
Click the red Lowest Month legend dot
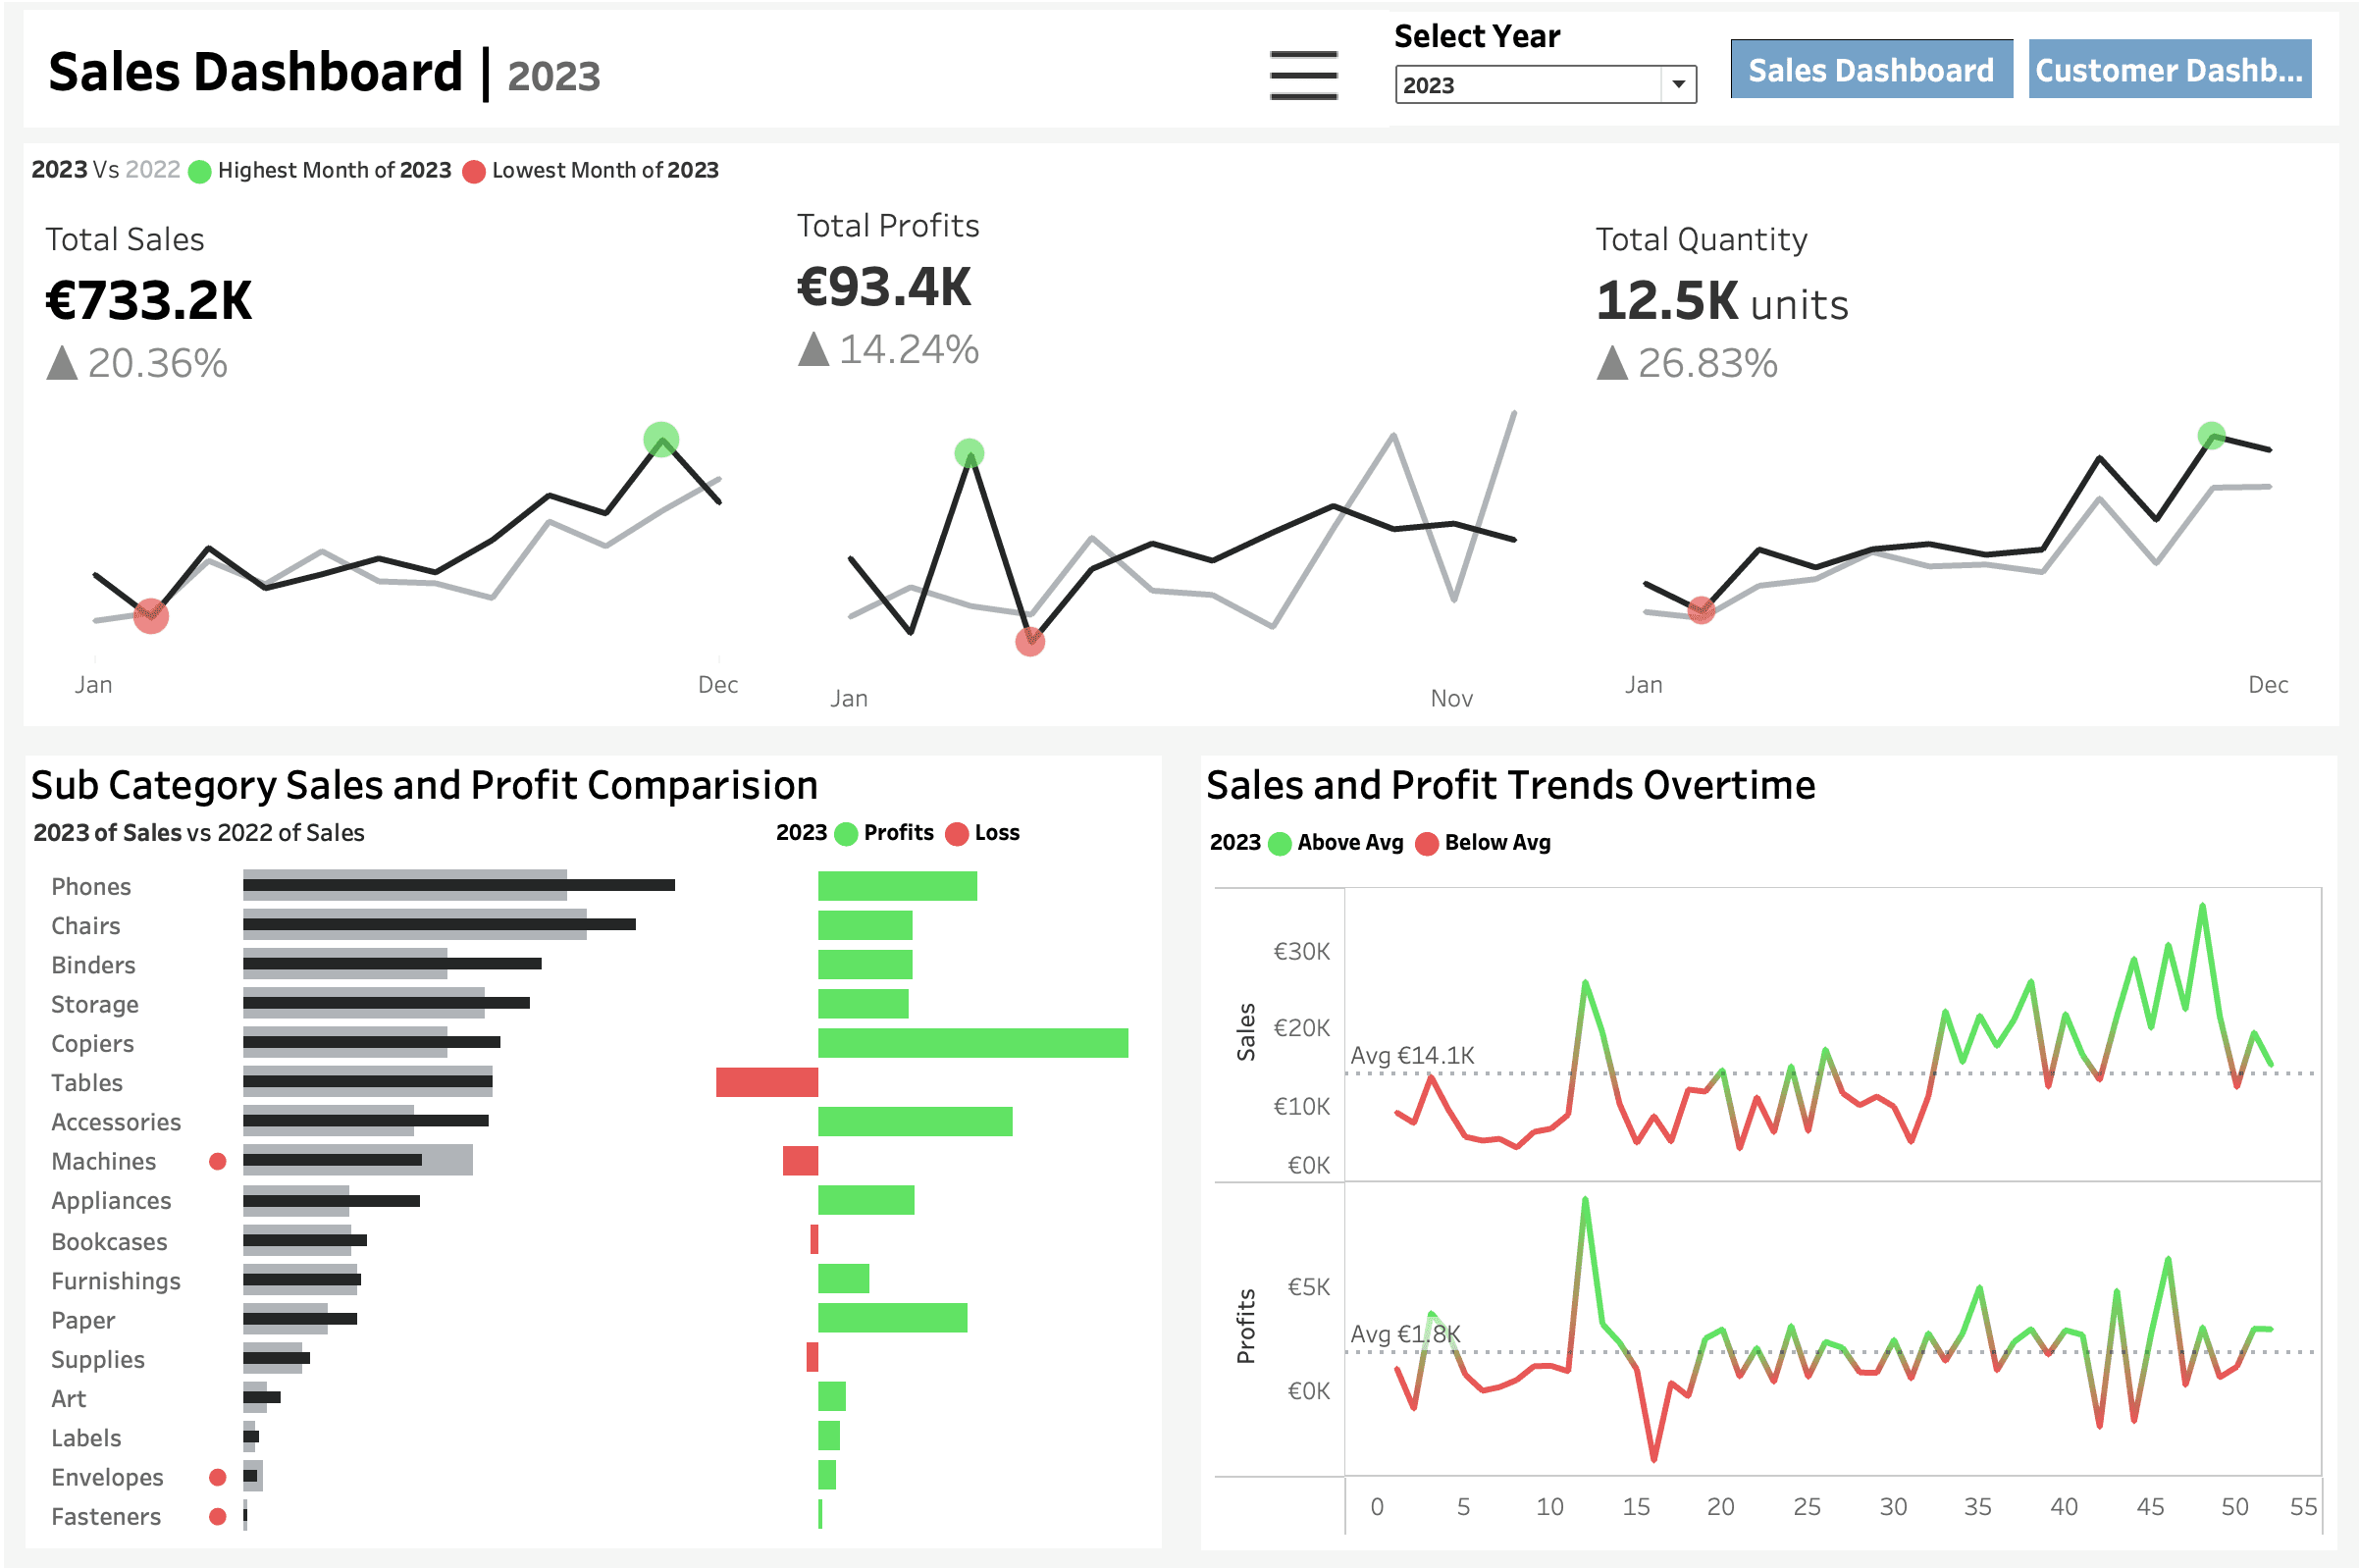point(474,171)
